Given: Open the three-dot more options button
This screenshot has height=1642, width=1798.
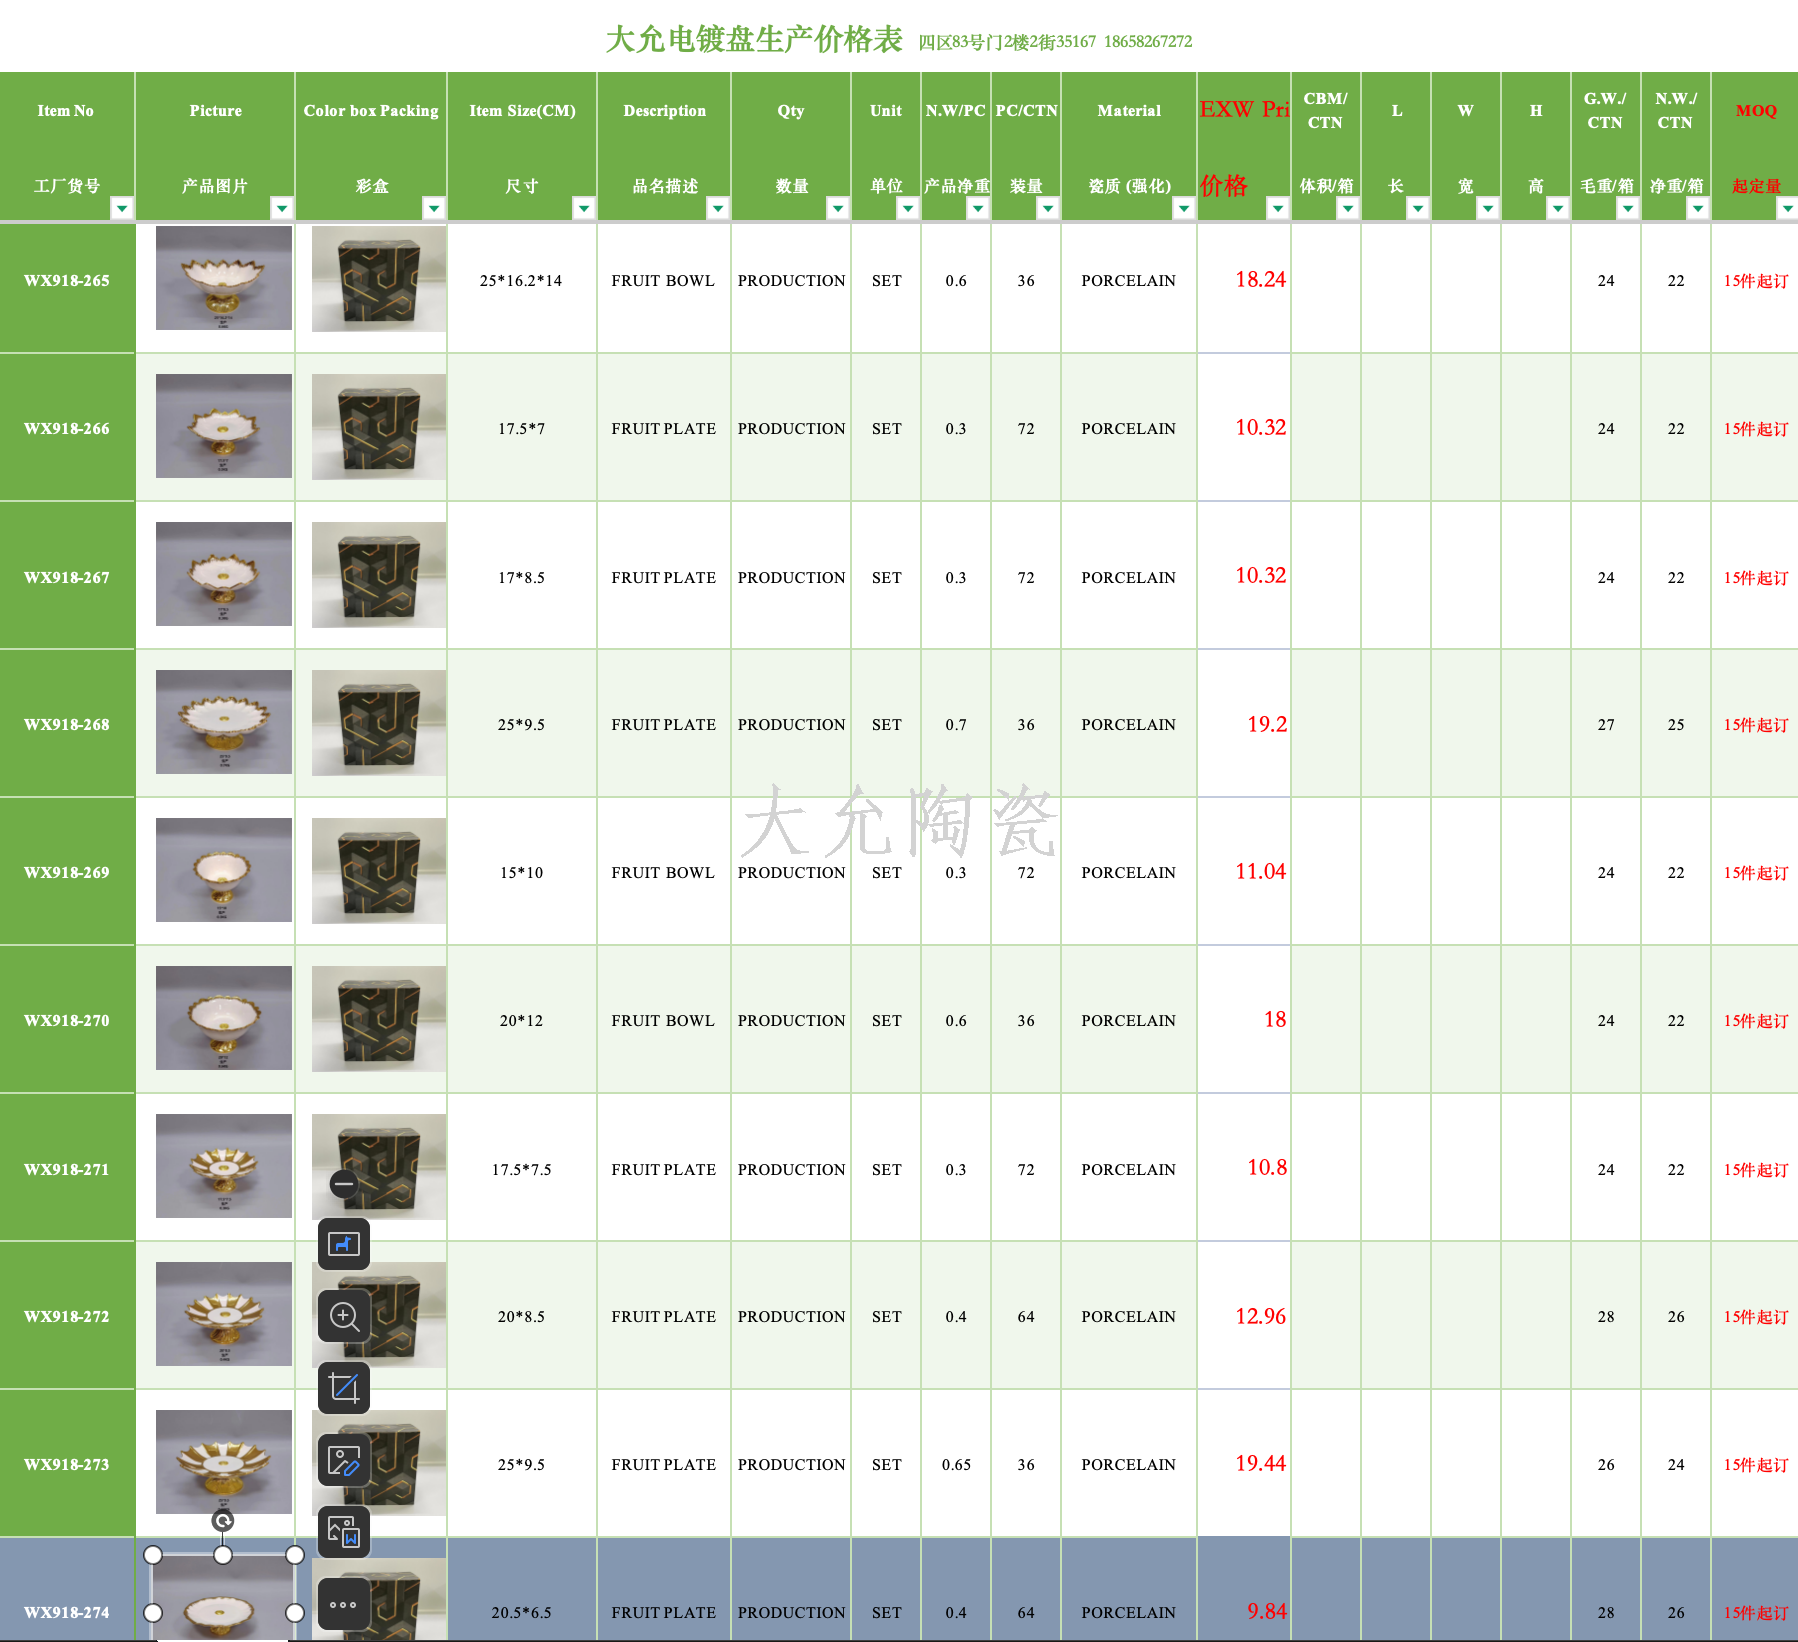Looking at the screenshot, I should pos(344,1604).
